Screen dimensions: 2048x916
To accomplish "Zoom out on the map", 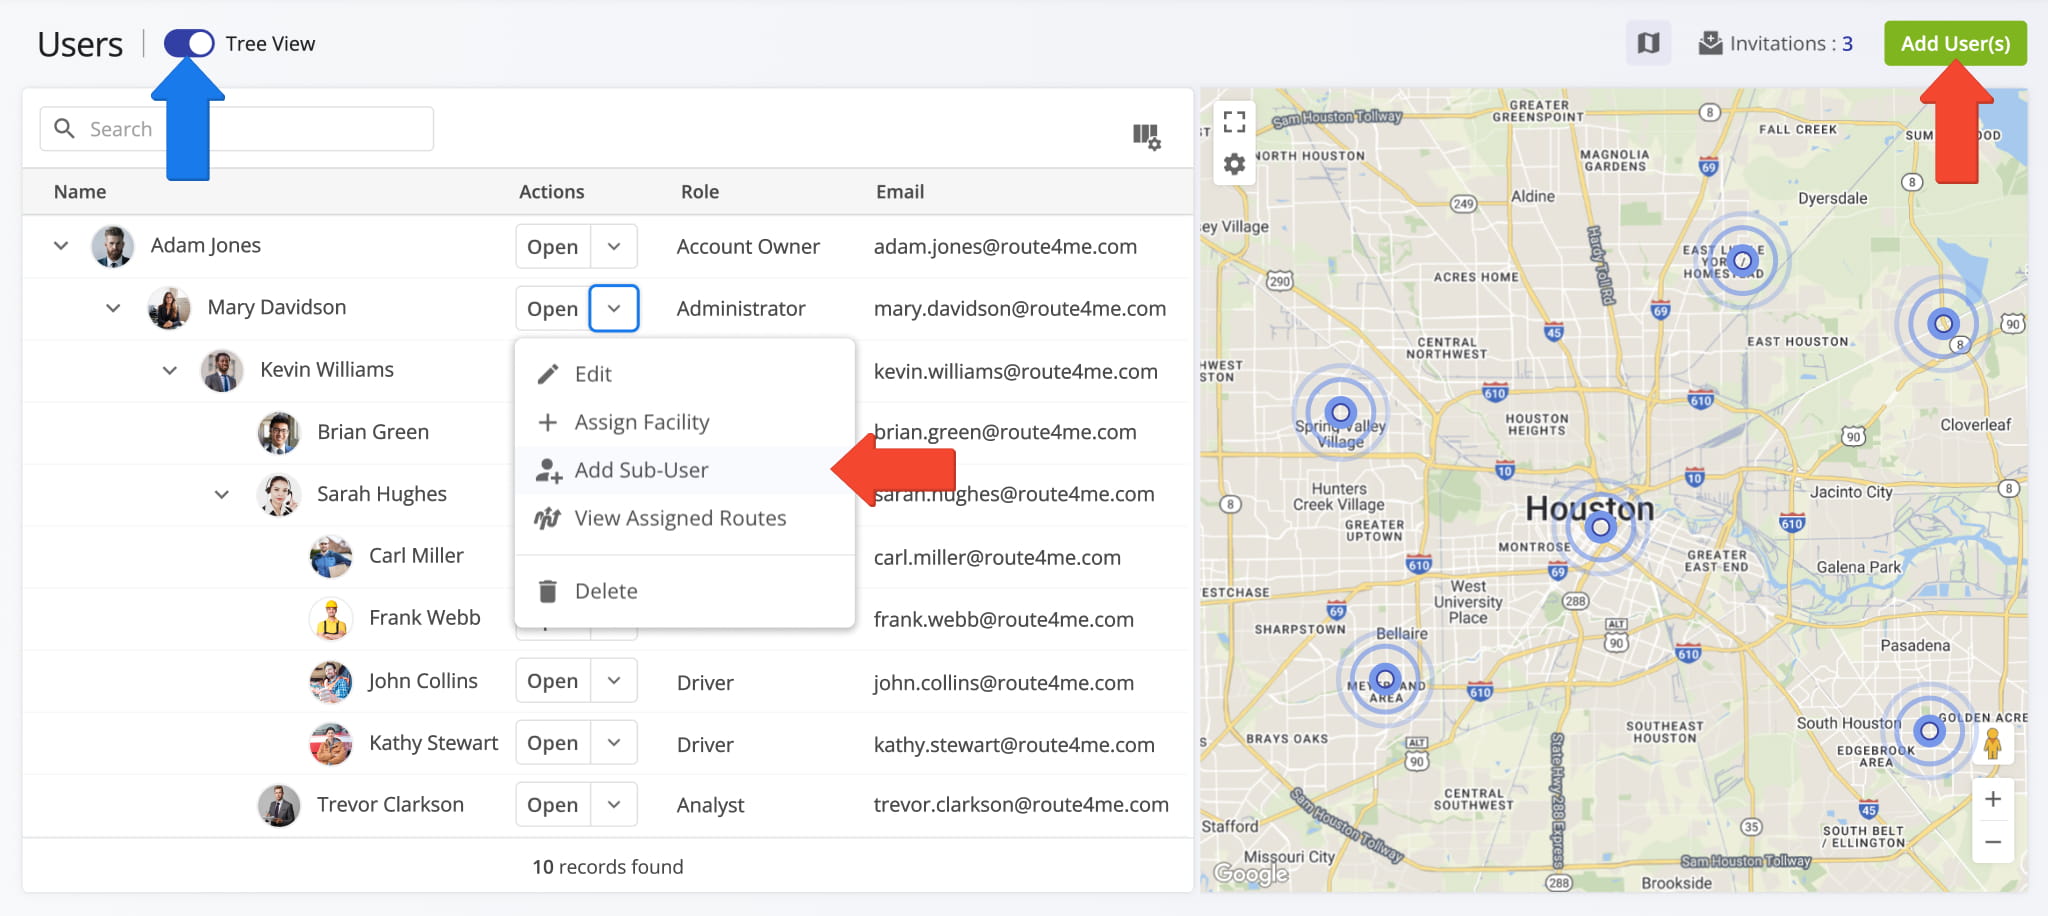I will point(1992,842).
